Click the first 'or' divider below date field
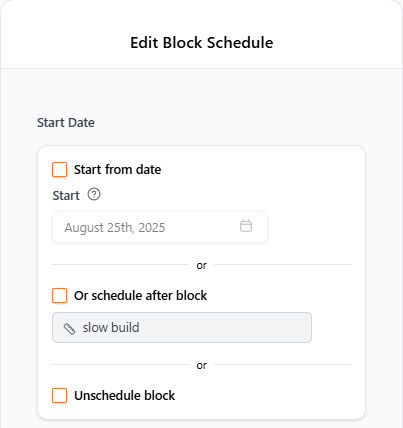This screenshot has height=428, width=403. [202, 265]
